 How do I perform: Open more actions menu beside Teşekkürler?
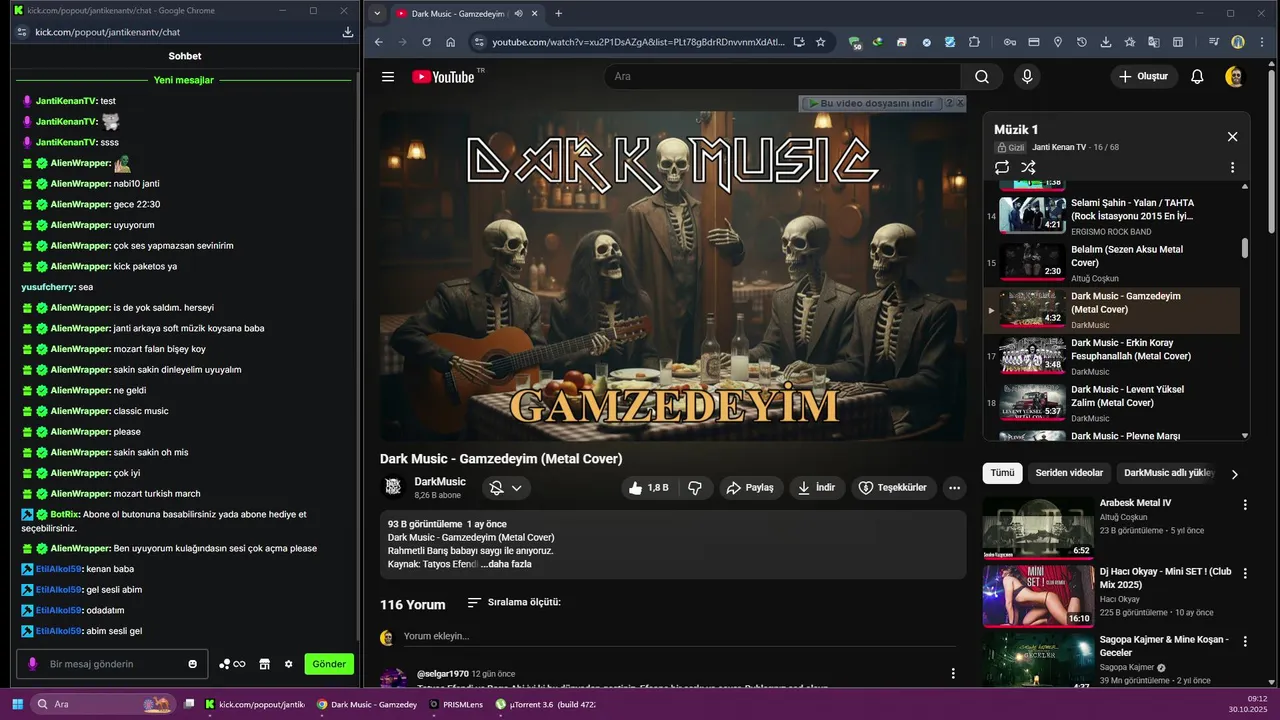955,488
